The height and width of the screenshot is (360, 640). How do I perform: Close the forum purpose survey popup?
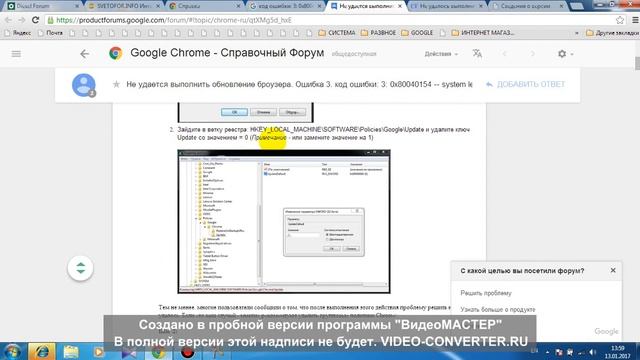pyautogui.click(x=613, y=270)
